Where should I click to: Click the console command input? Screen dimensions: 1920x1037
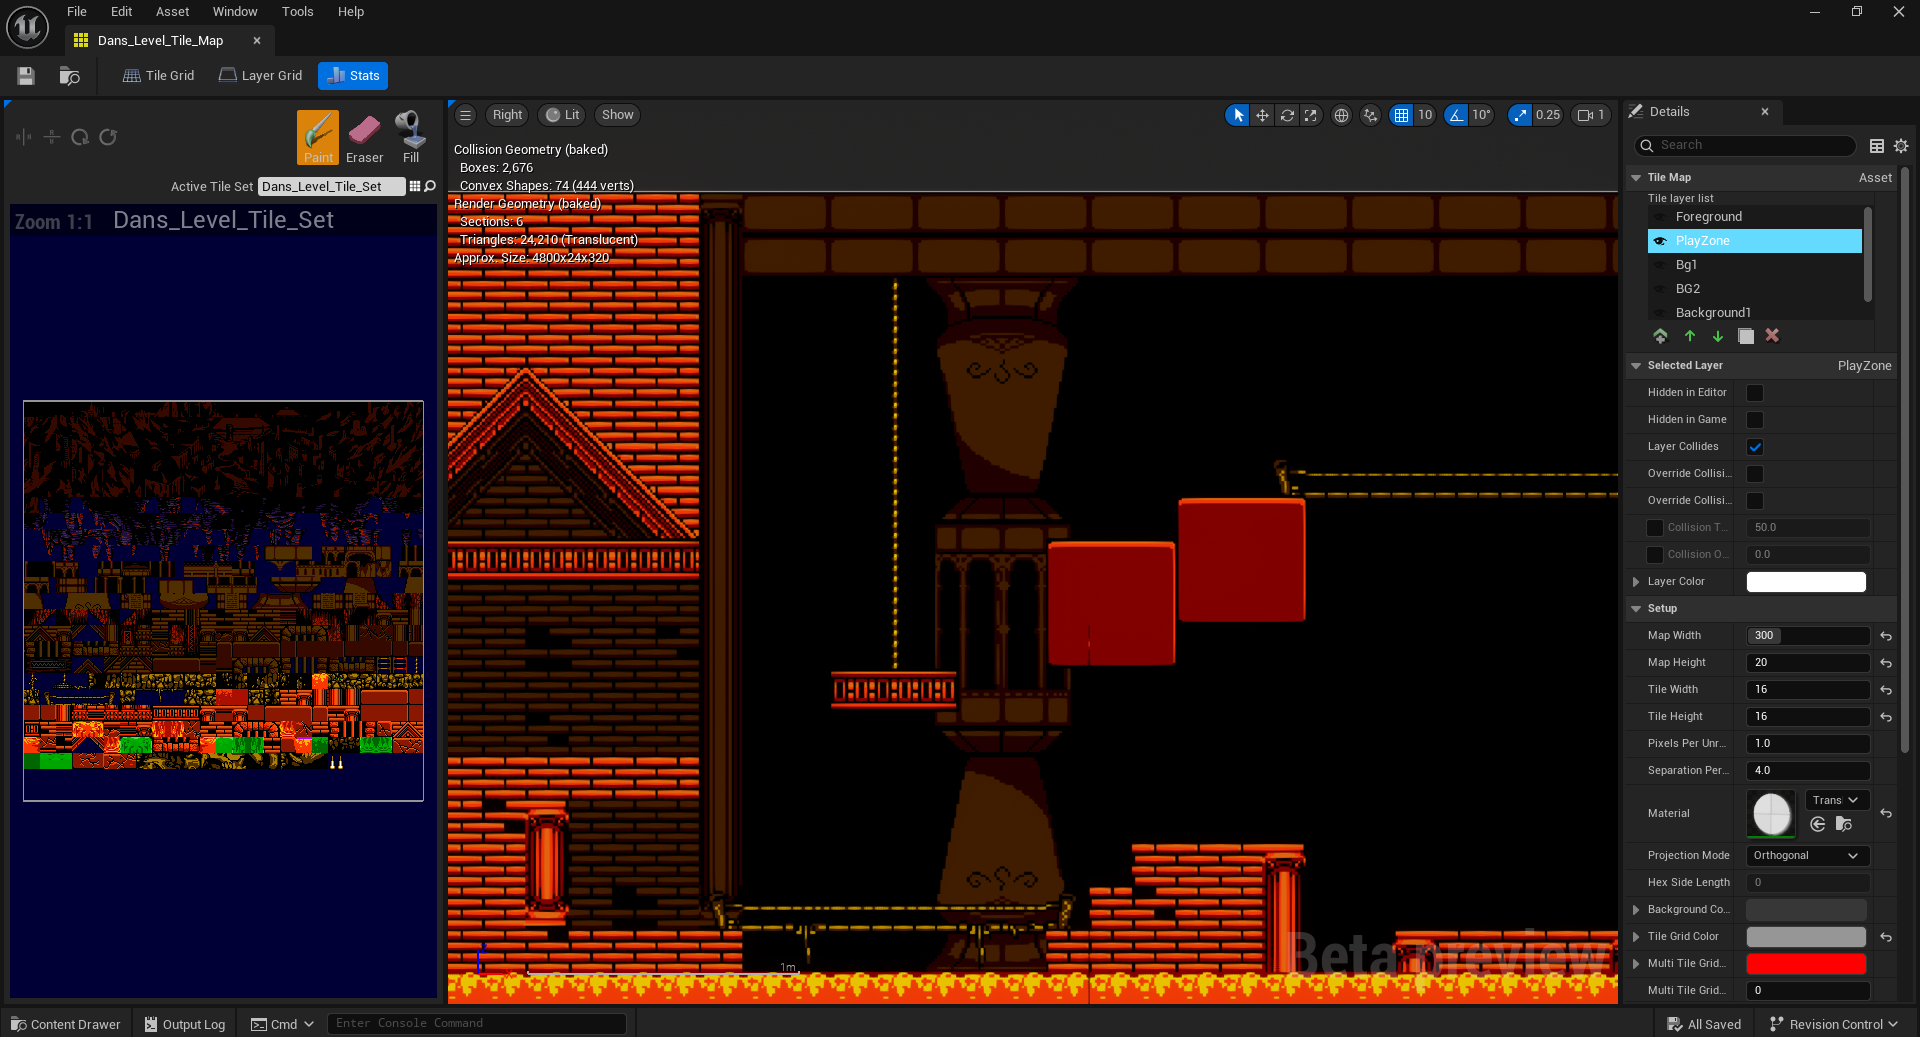tap(477, 1024)
